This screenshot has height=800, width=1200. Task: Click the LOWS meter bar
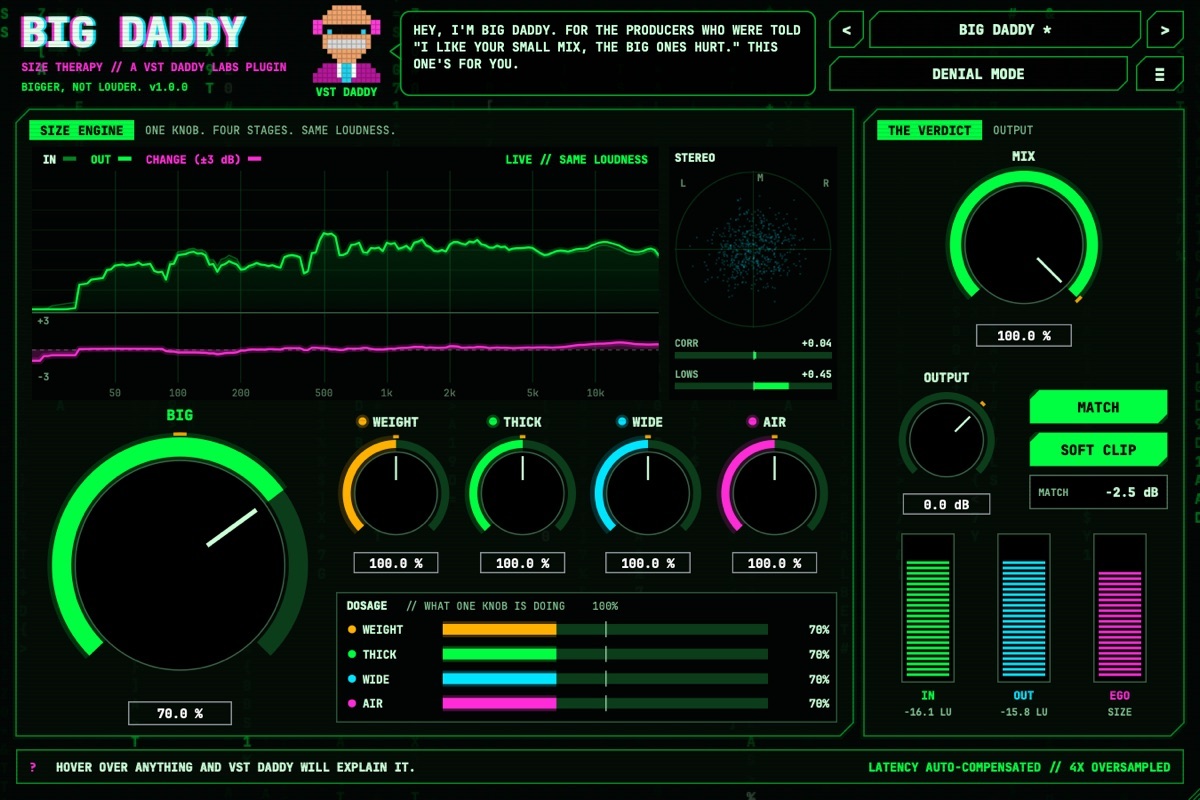[753, 385]
